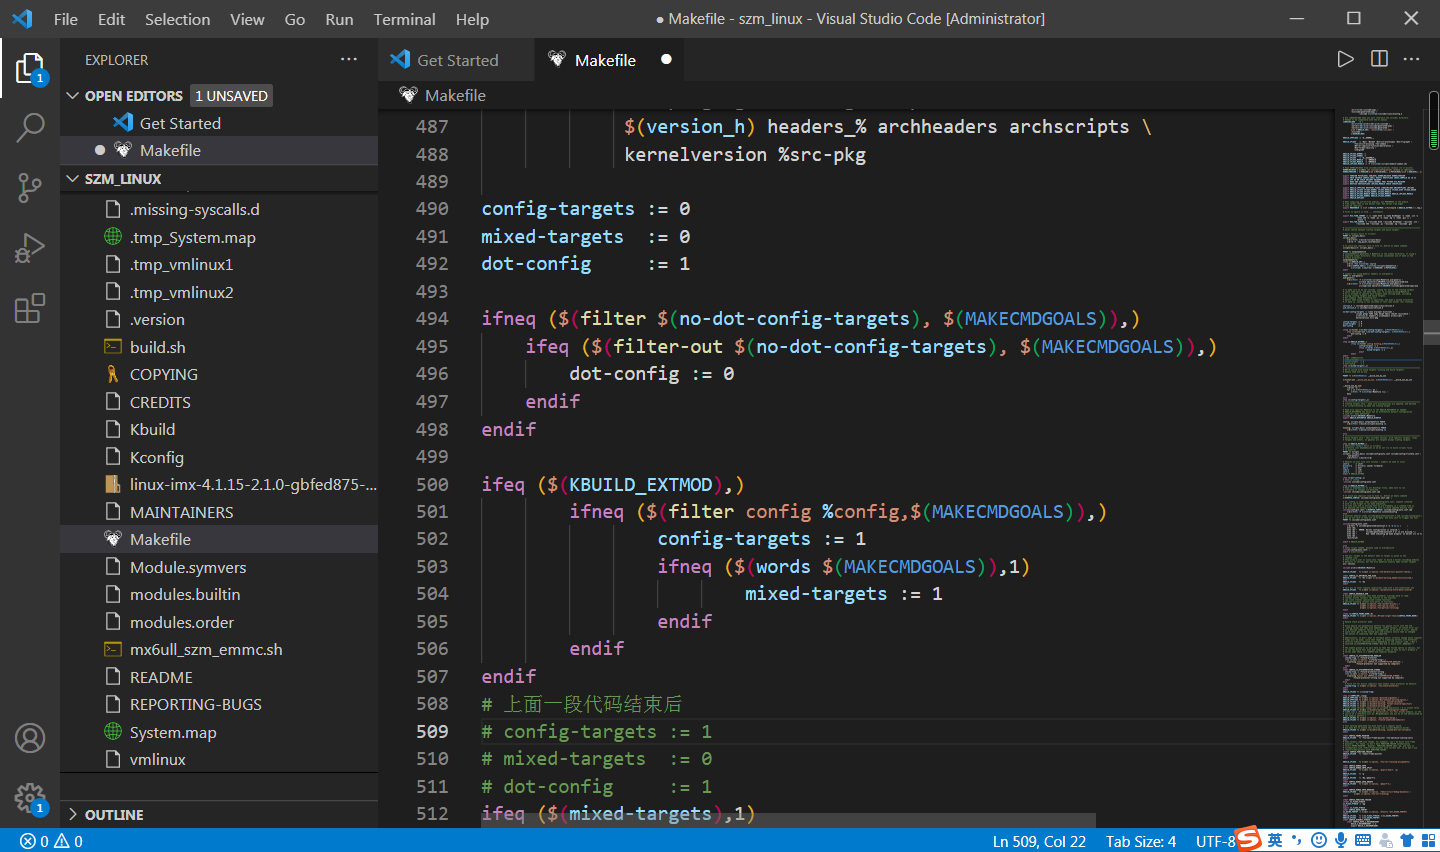The height and width of the screenshot is (852, 1440).
Task: Open the .missing-syscalls.d file
Action: [219, 209]
